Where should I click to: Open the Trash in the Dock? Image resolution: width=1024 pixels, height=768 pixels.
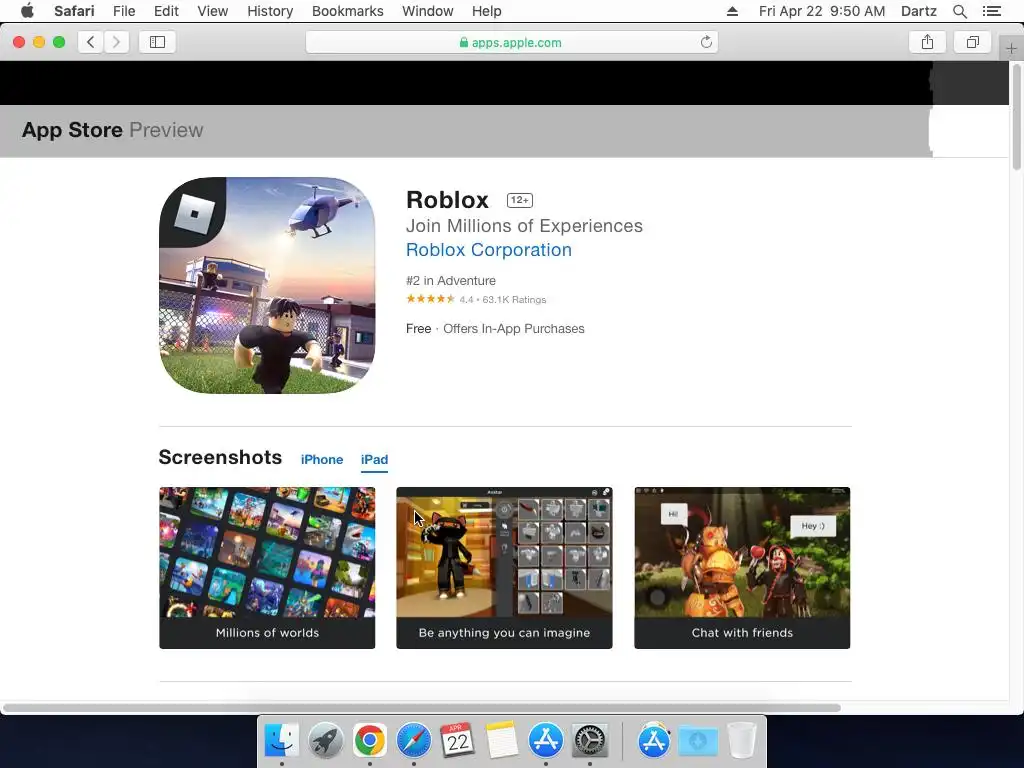742,740
